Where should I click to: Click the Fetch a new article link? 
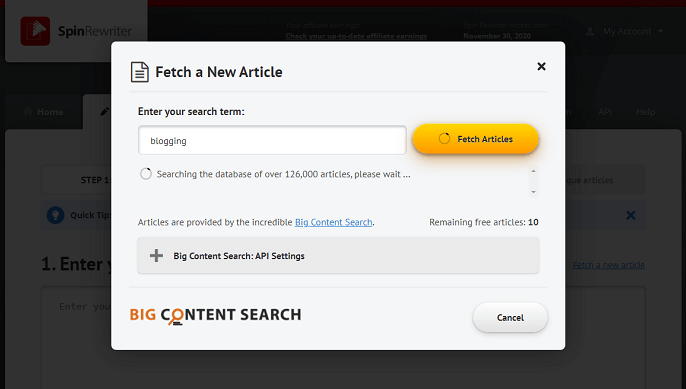[609, 265]
